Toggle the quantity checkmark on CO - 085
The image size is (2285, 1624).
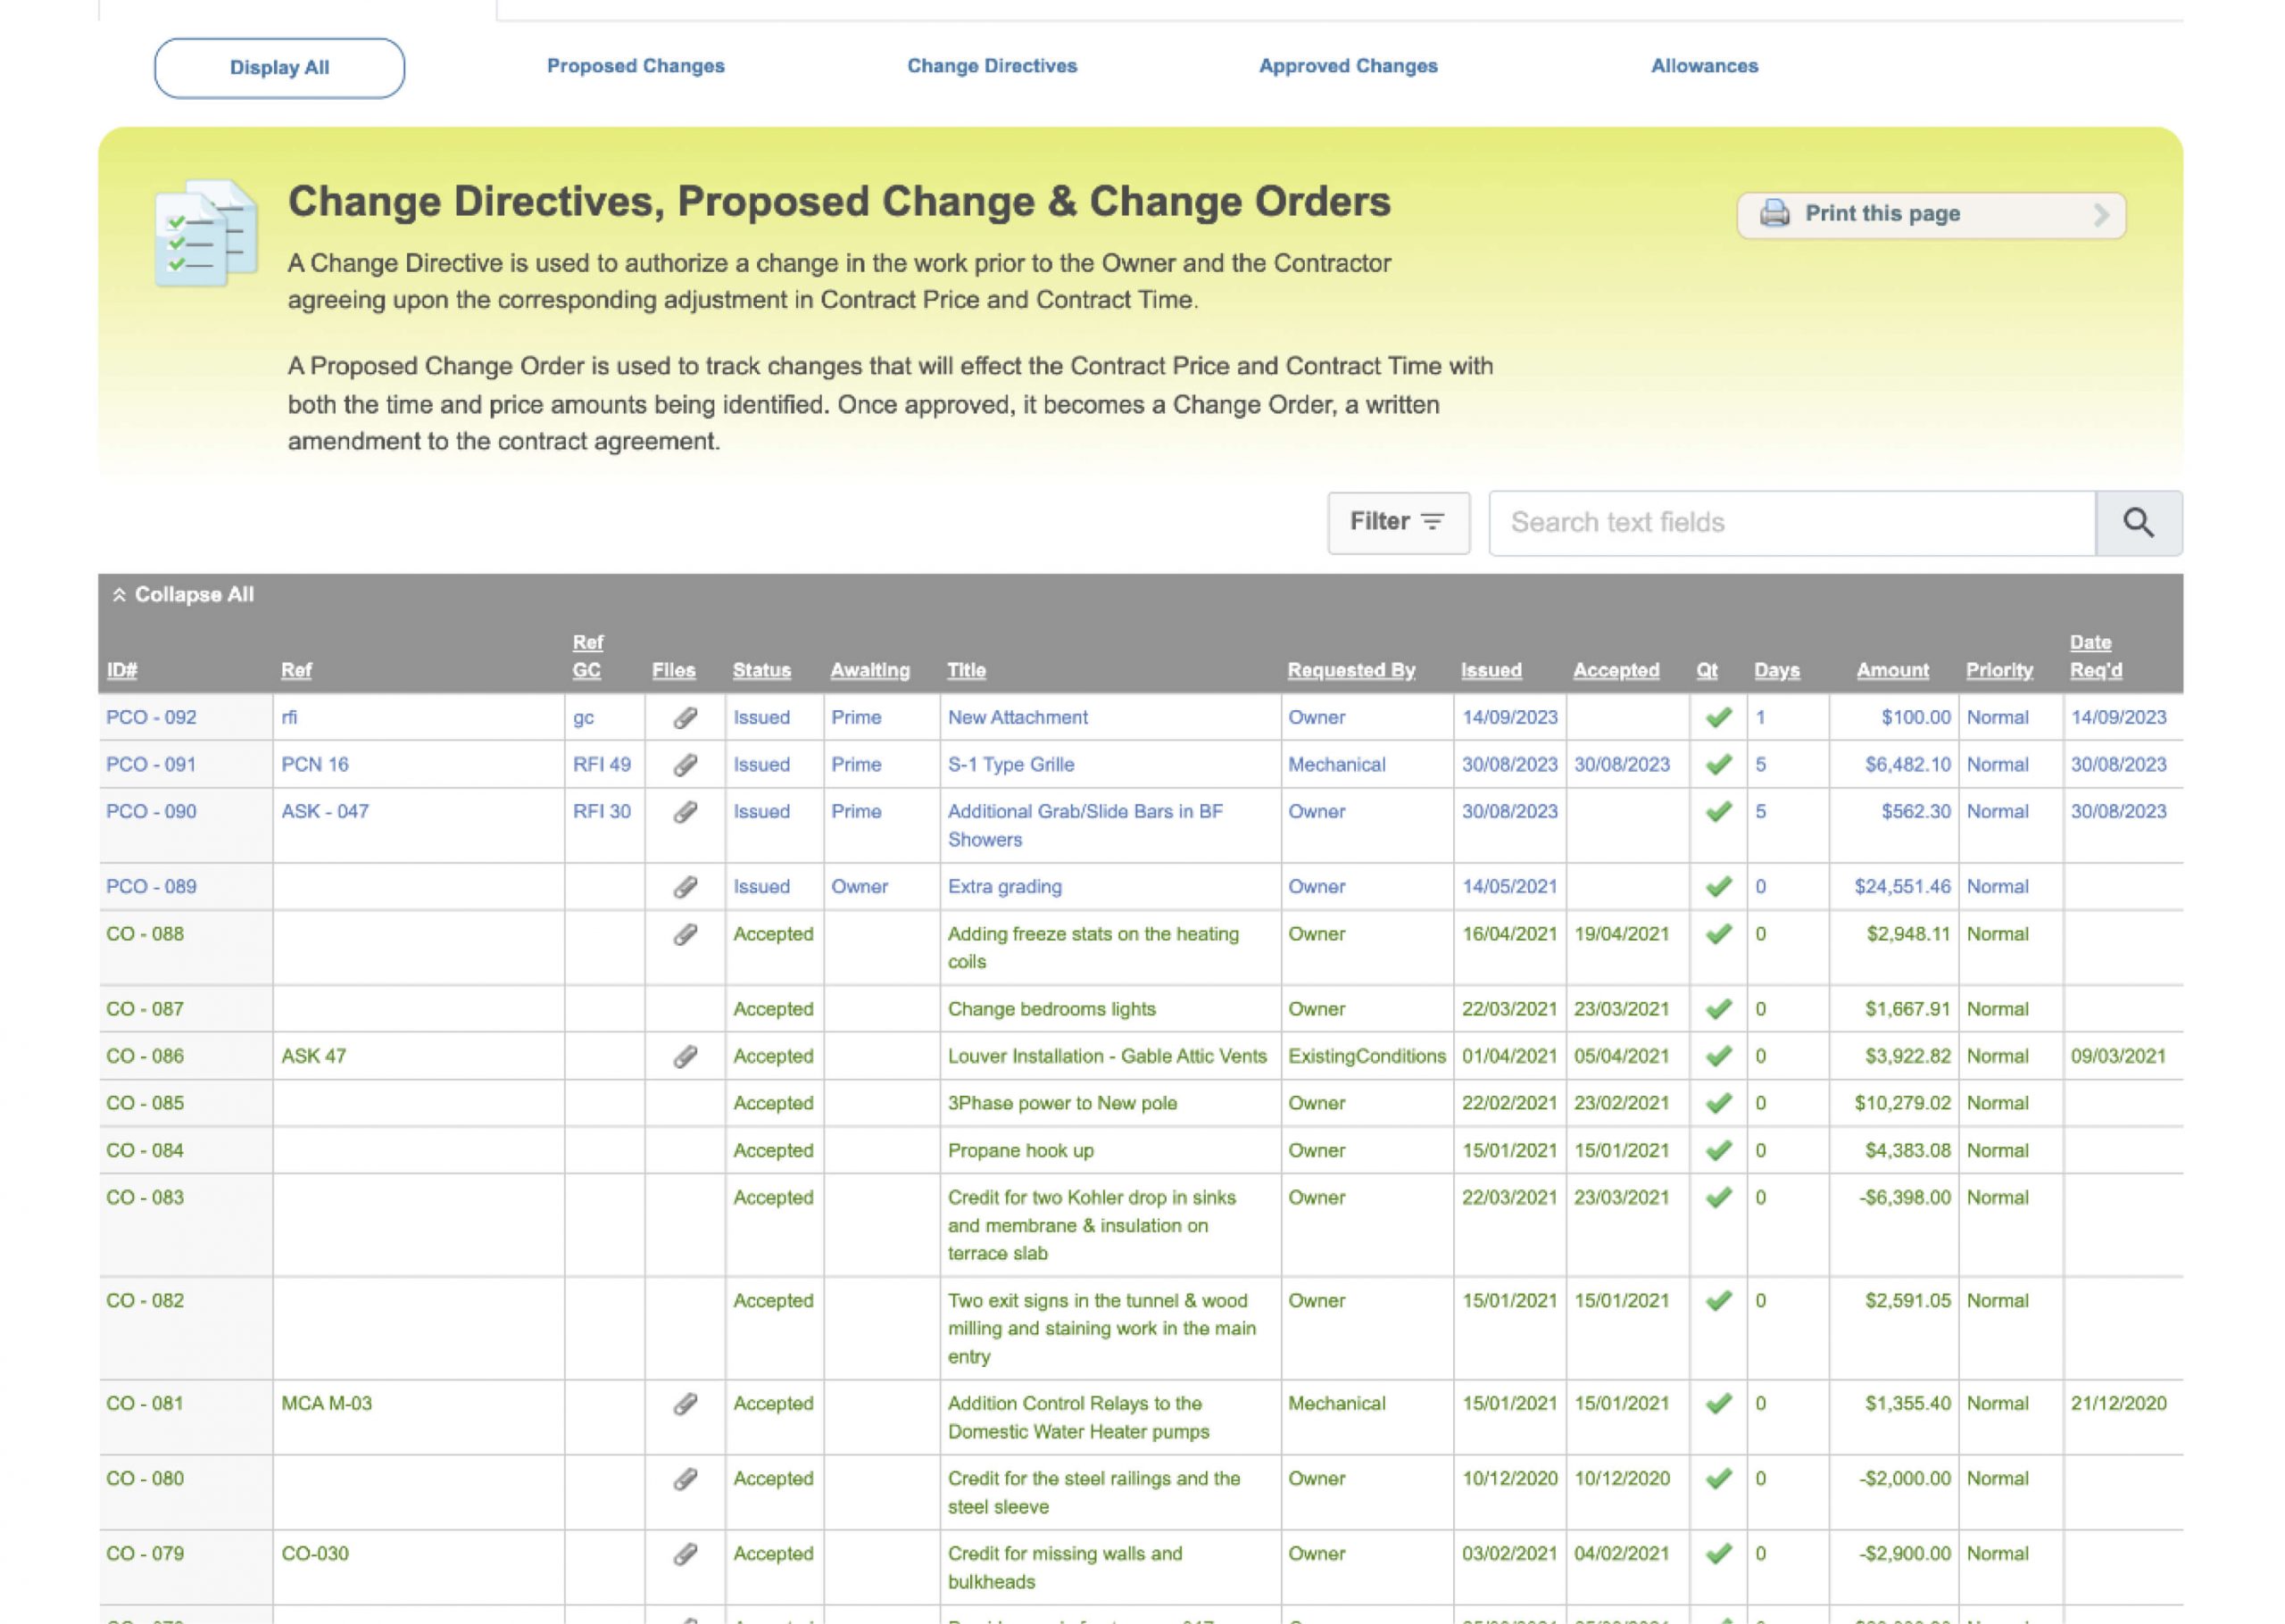click(x=1719, y=1103)
